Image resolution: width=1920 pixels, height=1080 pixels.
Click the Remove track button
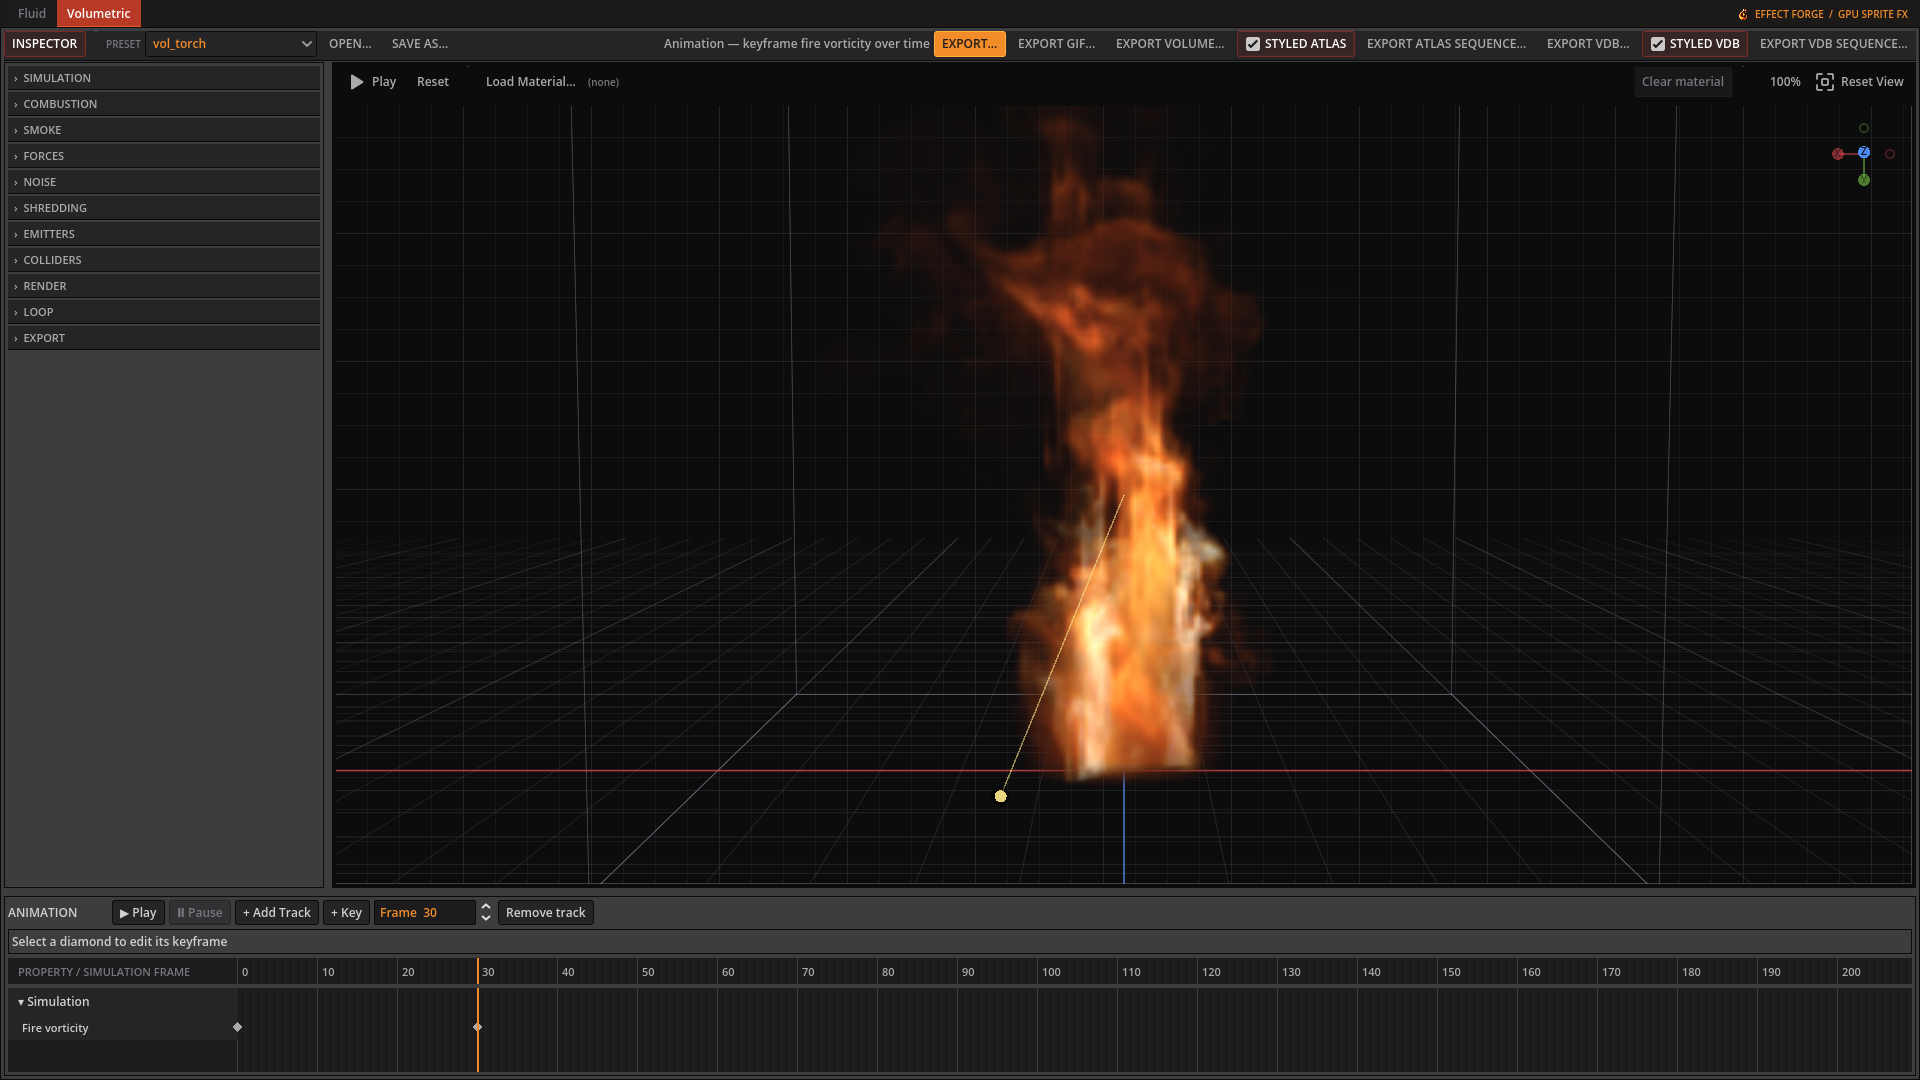click(545, 913)
